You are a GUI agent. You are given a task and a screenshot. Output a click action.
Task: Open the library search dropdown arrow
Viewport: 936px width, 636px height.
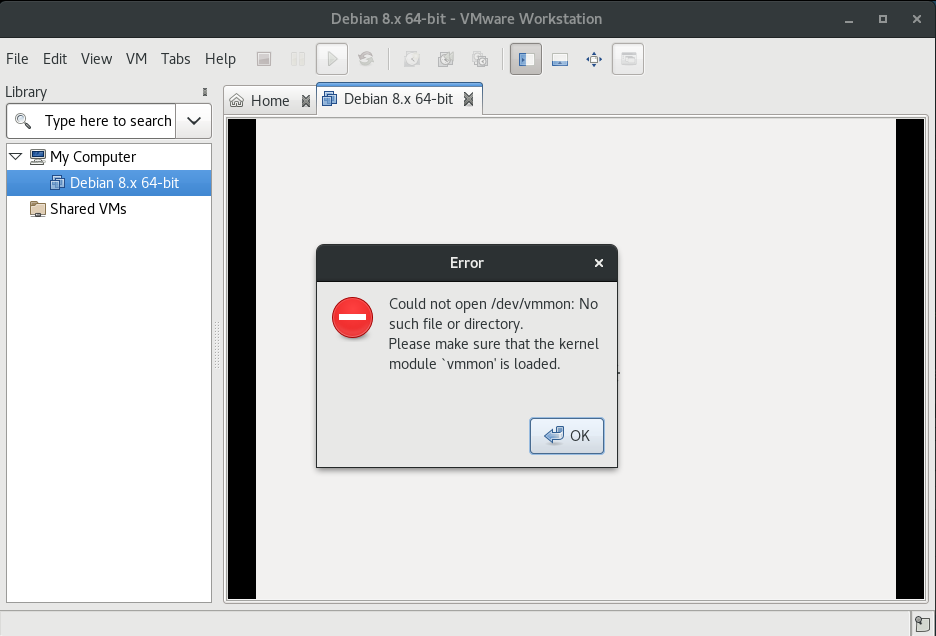pyautogui.click(x=194, y=121)
